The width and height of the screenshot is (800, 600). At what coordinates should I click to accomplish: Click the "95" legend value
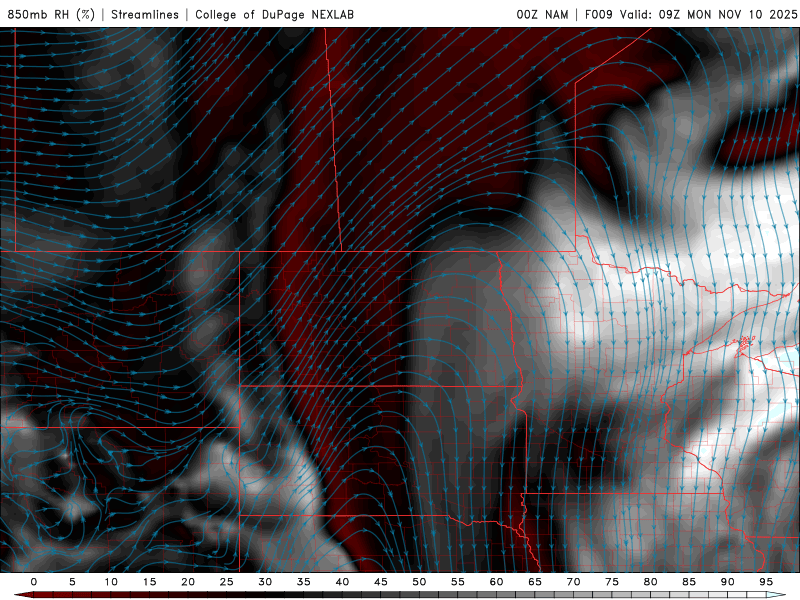[x=766, y=582]
